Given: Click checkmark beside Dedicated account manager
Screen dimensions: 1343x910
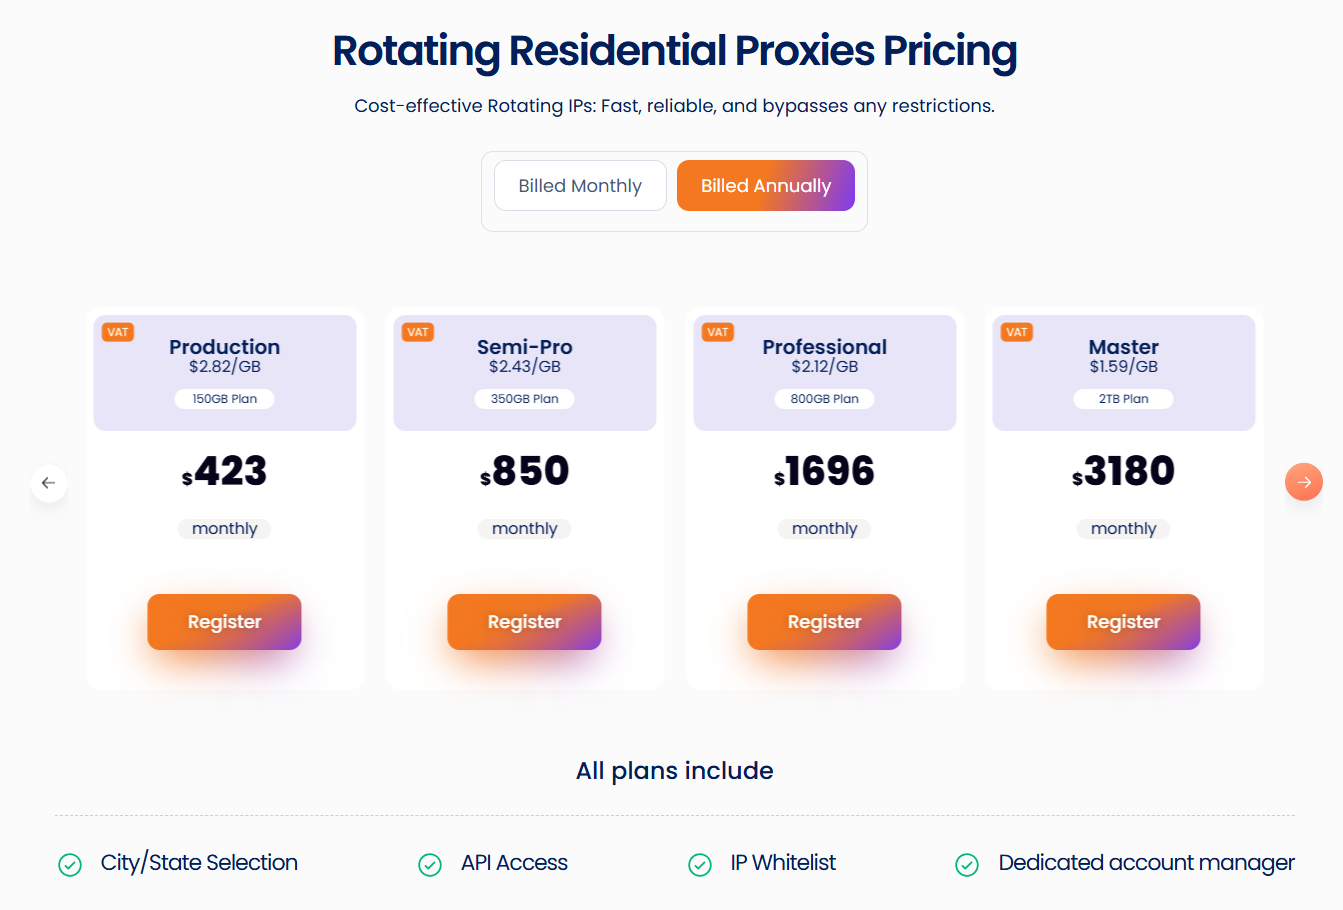Looking at the screenshot, I should pos(967,864).
